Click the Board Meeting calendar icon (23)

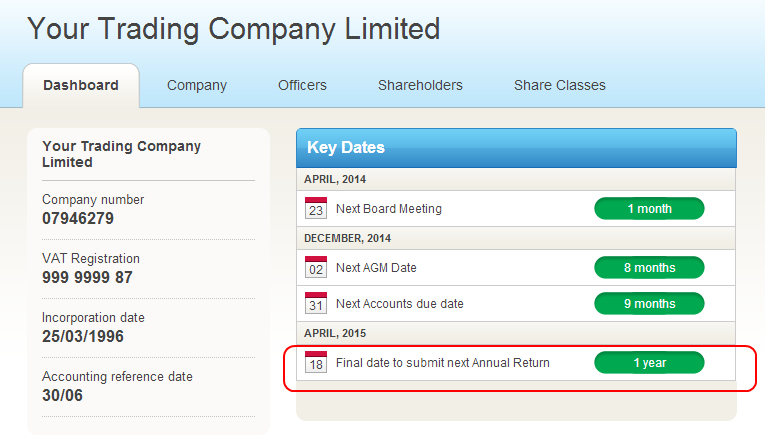pos(316,209)
